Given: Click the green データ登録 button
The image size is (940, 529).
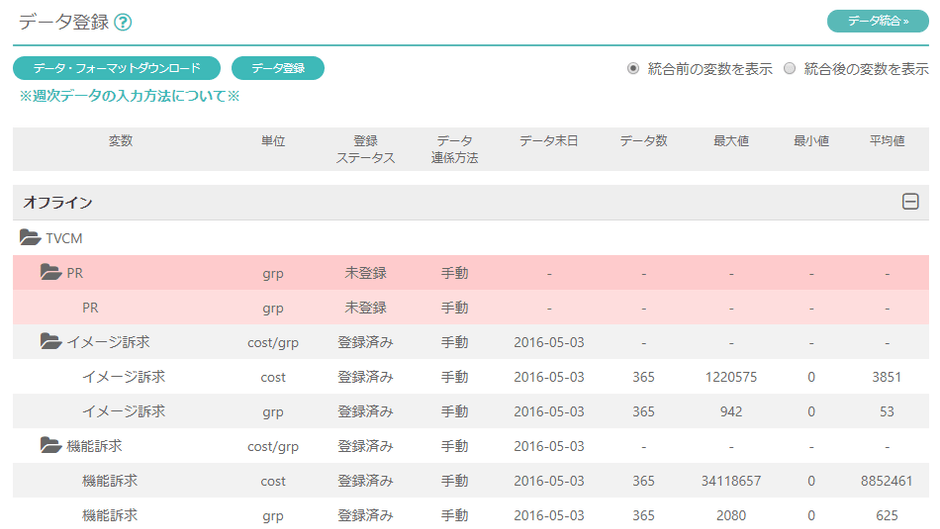Looking at the screenshot, I should point(278,68).
